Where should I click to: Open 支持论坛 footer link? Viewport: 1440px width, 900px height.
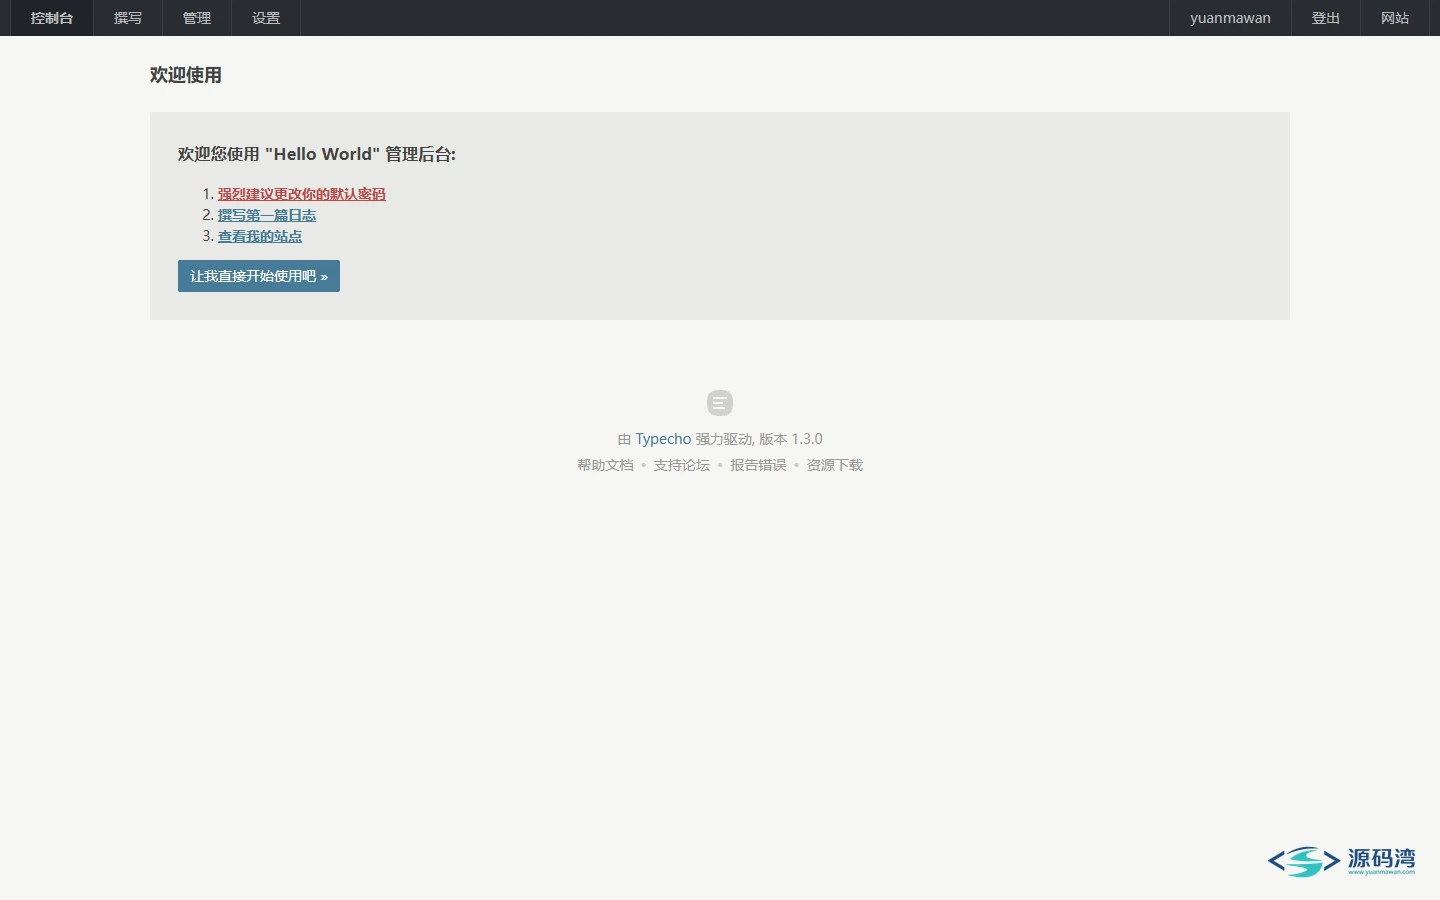[682, 465]
